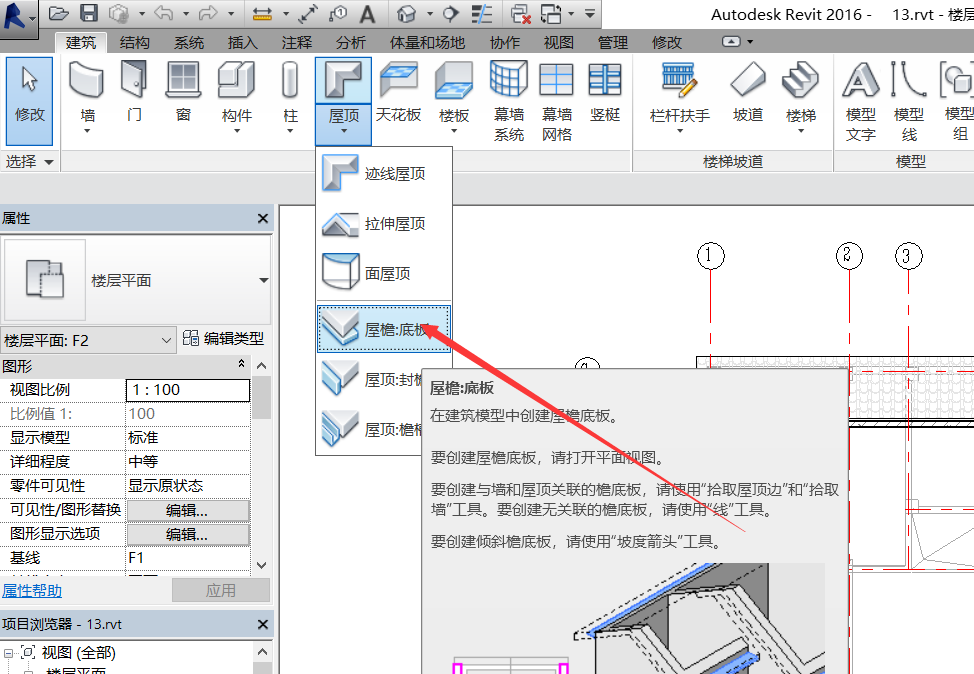Screen dimensions: 974x674
Task: Collapse the Graphics (图形) properties section
Action: 241,365
